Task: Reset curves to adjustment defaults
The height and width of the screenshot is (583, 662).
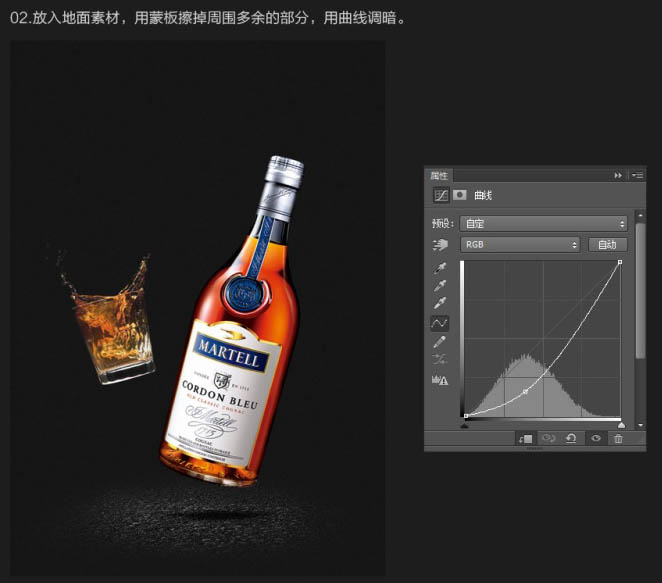Action: (x=571, y=439)
